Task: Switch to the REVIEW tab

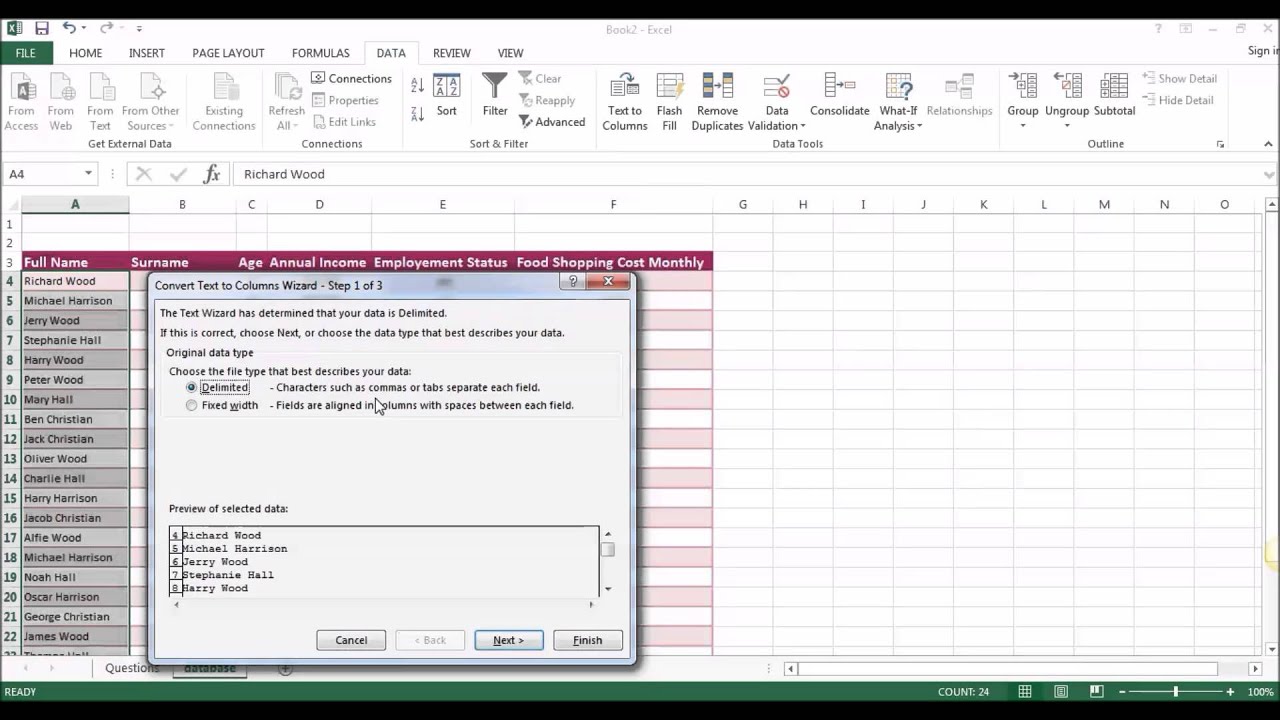Action: click(452, 53)
